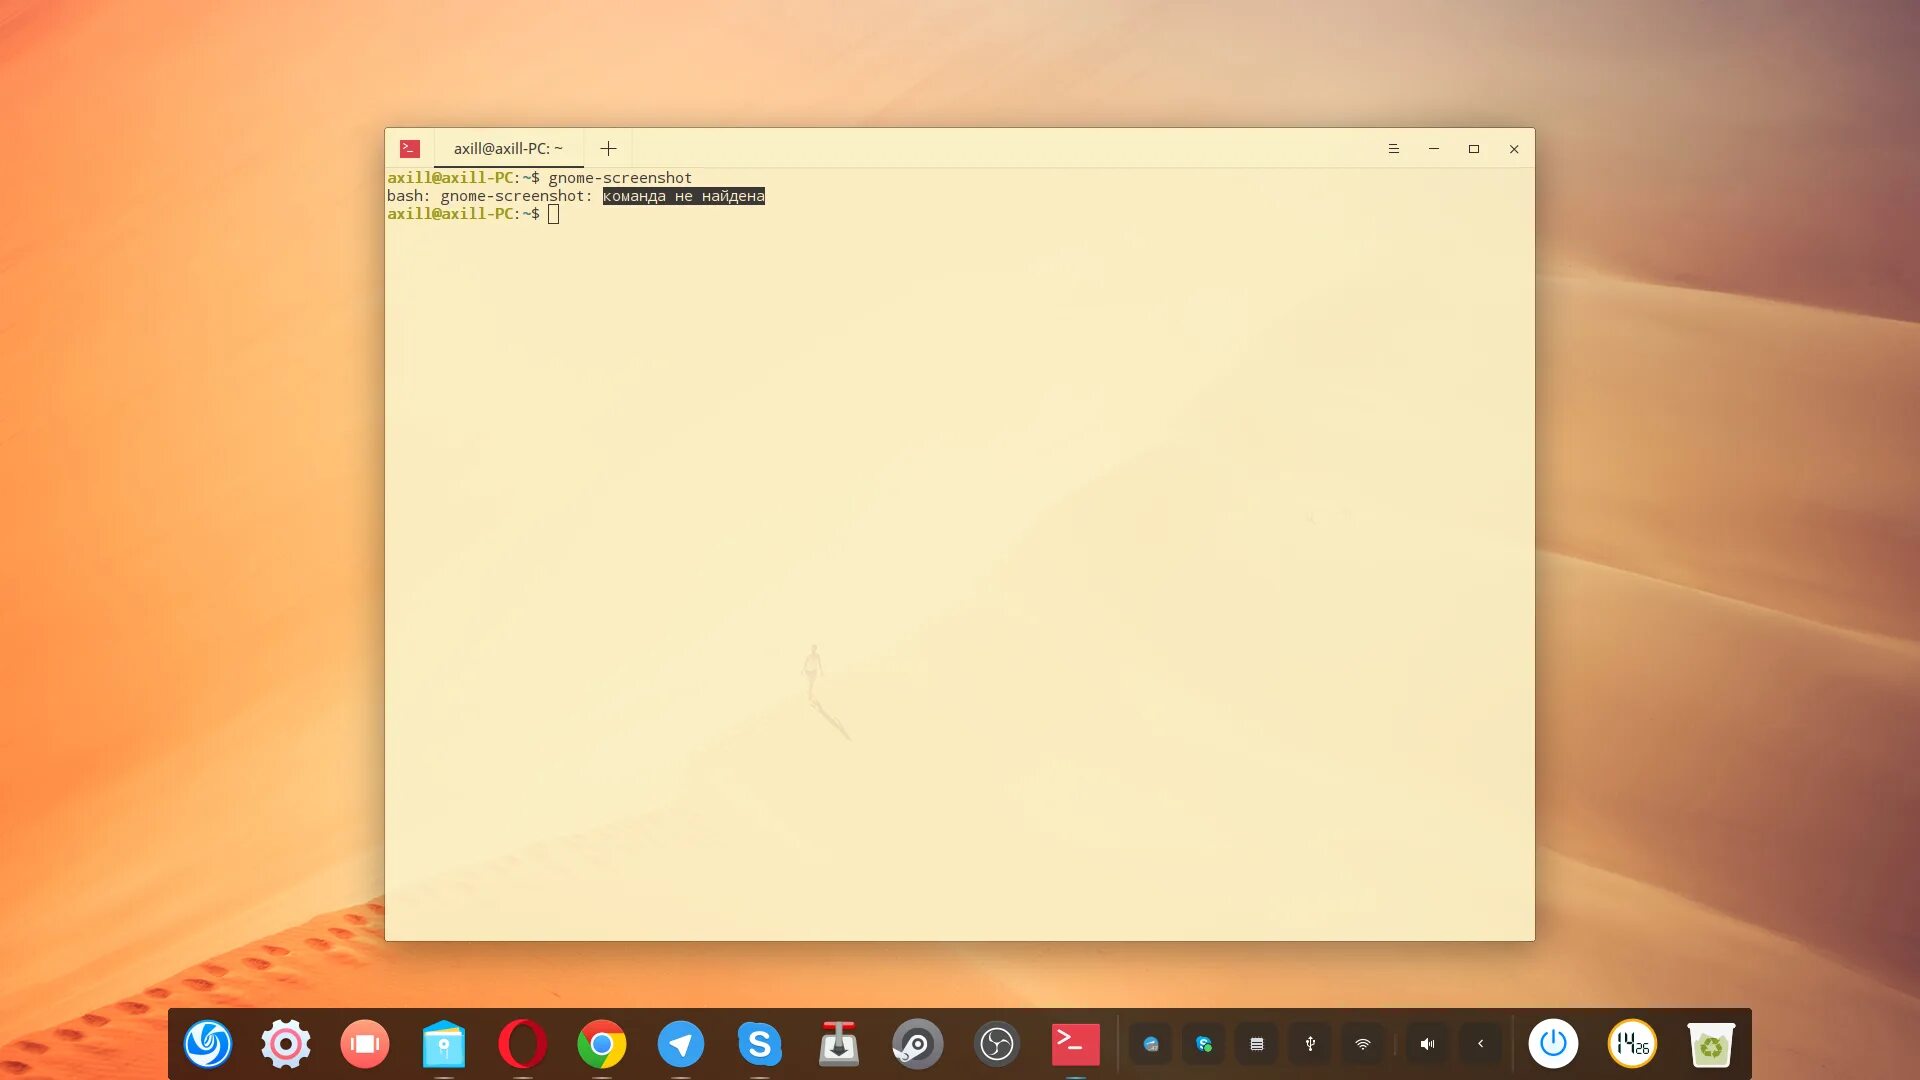Open the terminal hamburger menu
The height and width of the screenshot is (1080, 1920).
pos(1393,149)
